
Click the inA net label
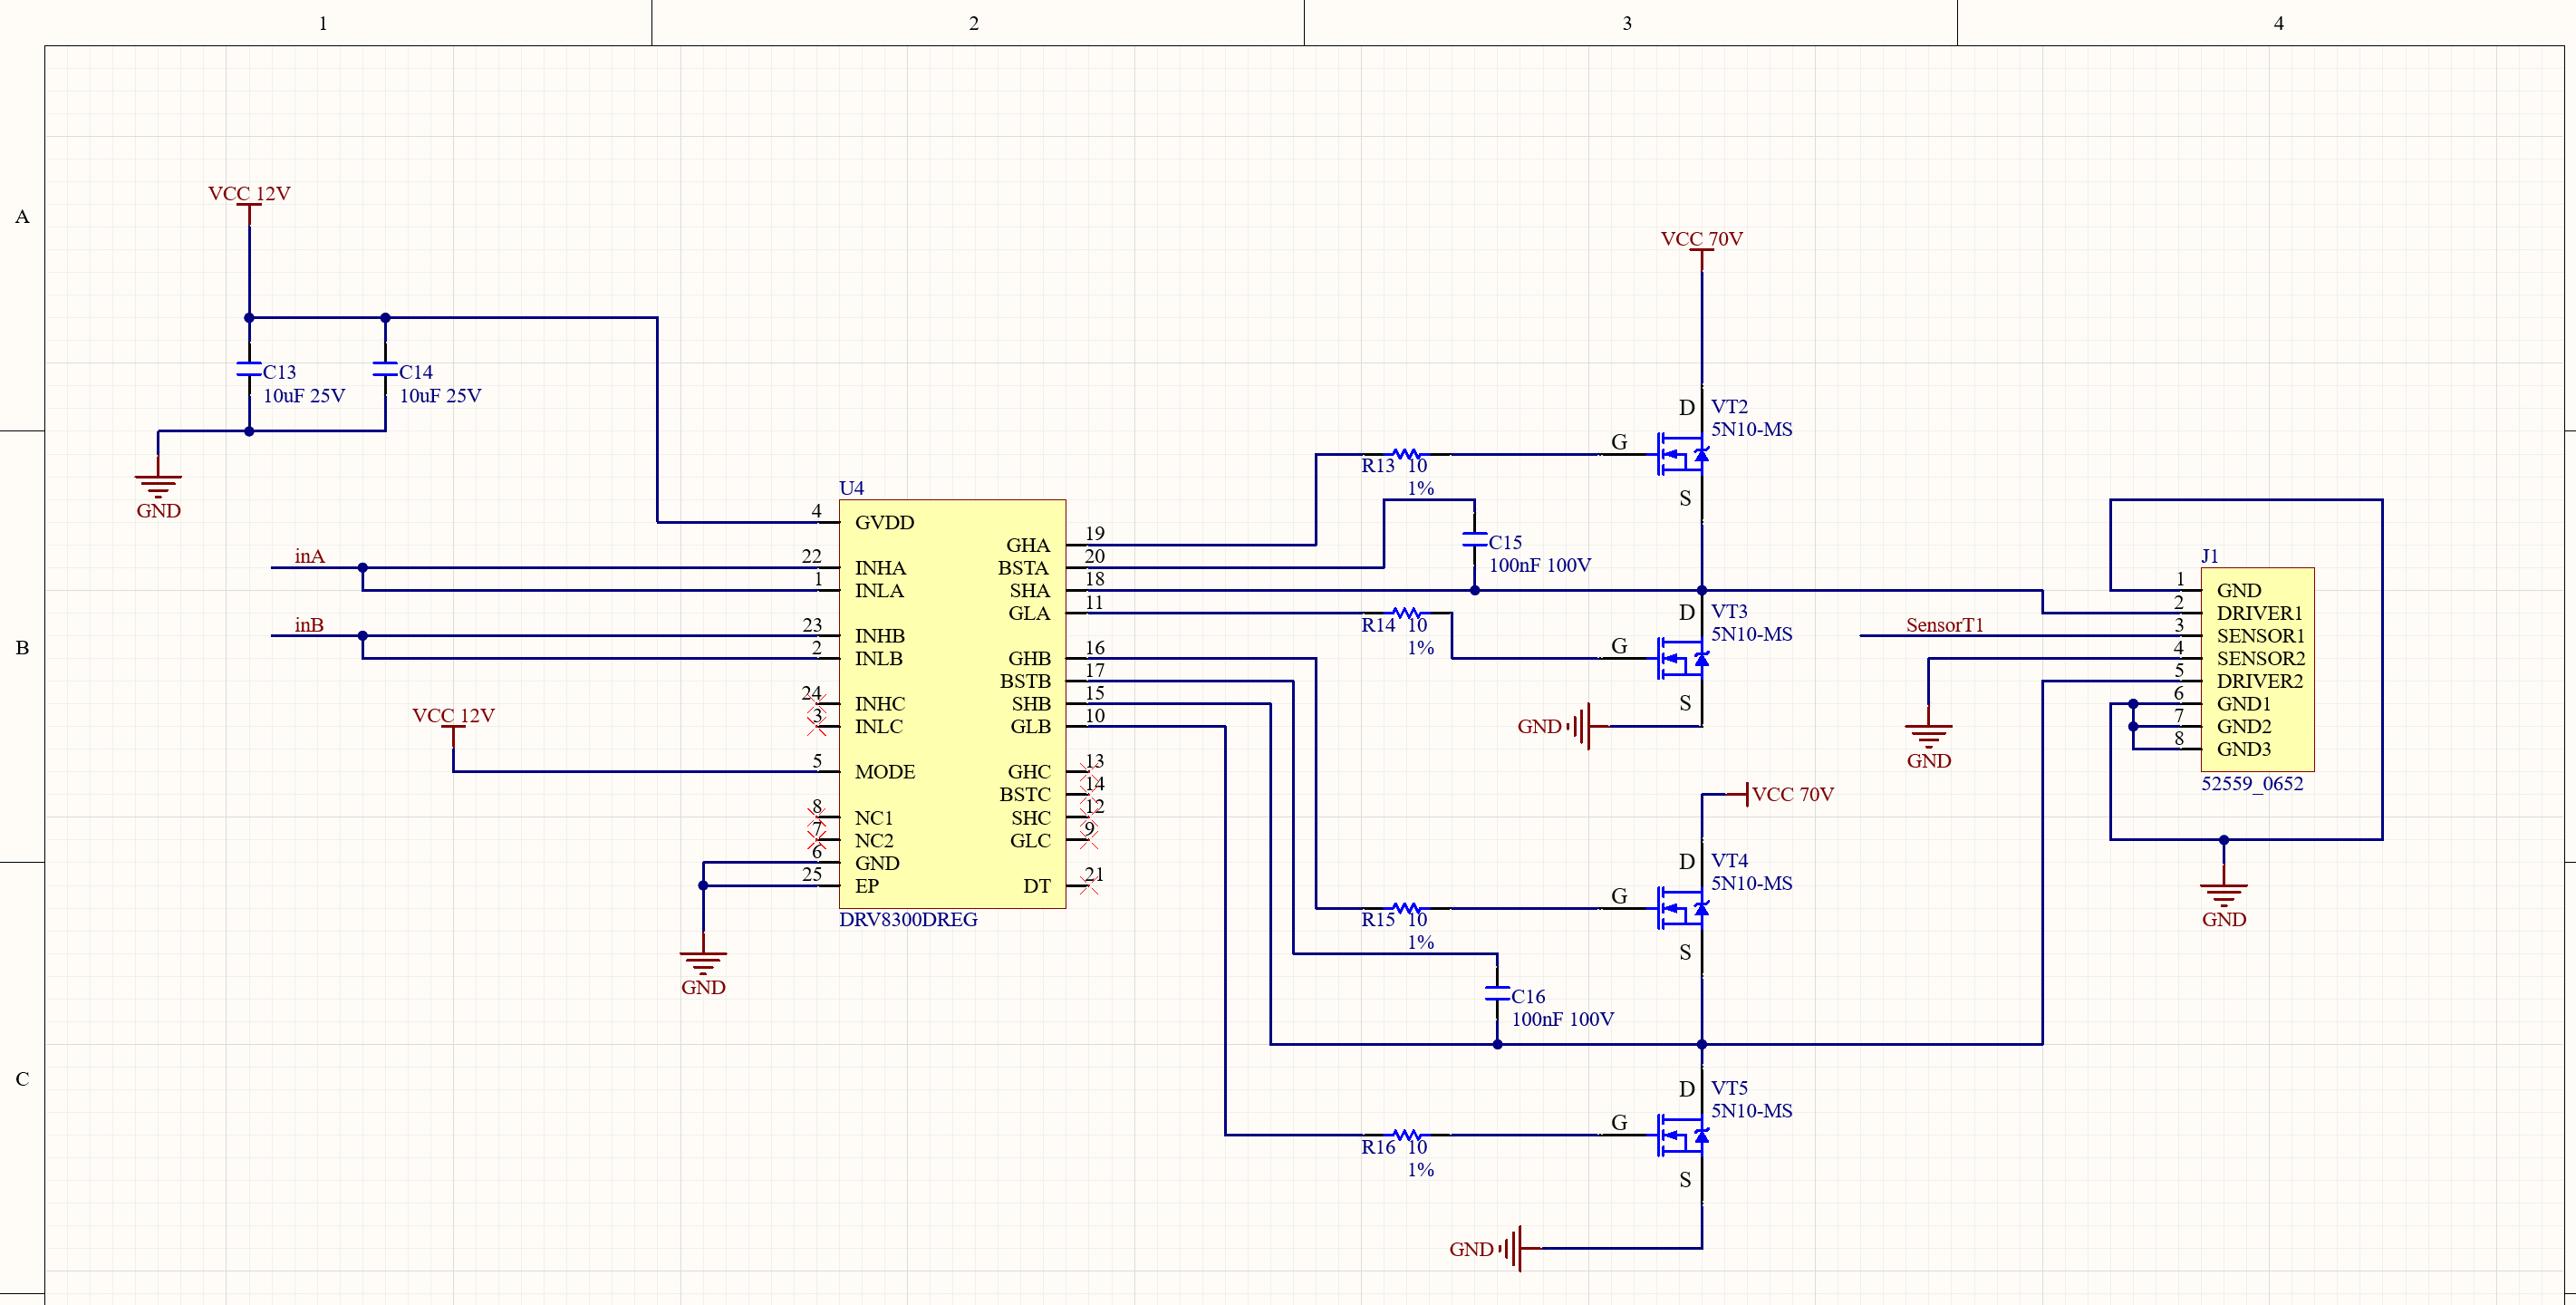coord(309,557)
